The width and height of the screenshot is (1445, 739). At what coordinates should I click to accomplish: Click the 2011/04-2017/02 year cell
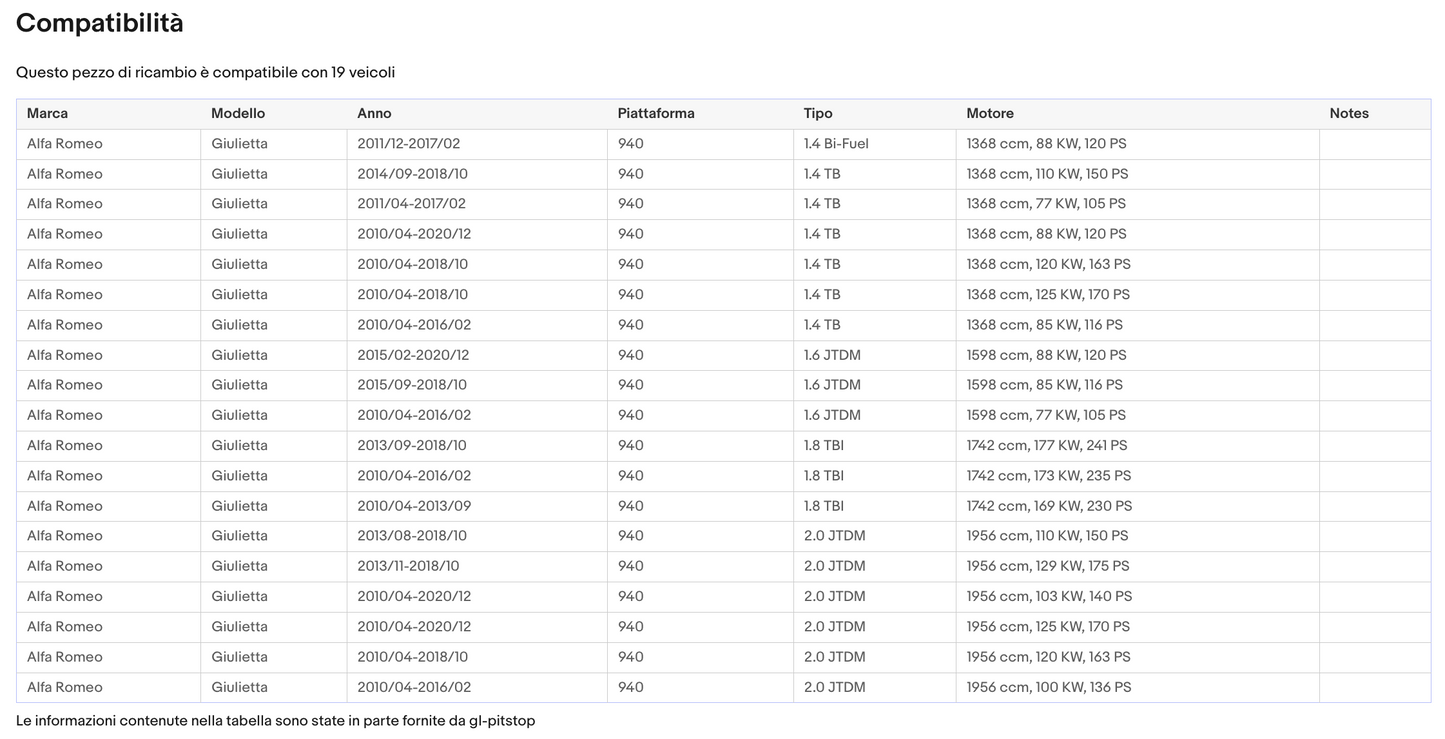tap(411, 204)
